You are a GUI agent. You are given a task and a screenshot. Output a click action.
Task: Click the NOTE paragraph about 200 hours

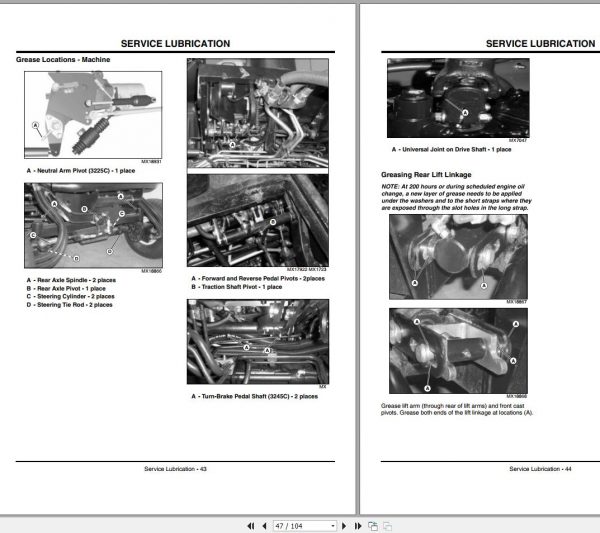coord(456,197)
